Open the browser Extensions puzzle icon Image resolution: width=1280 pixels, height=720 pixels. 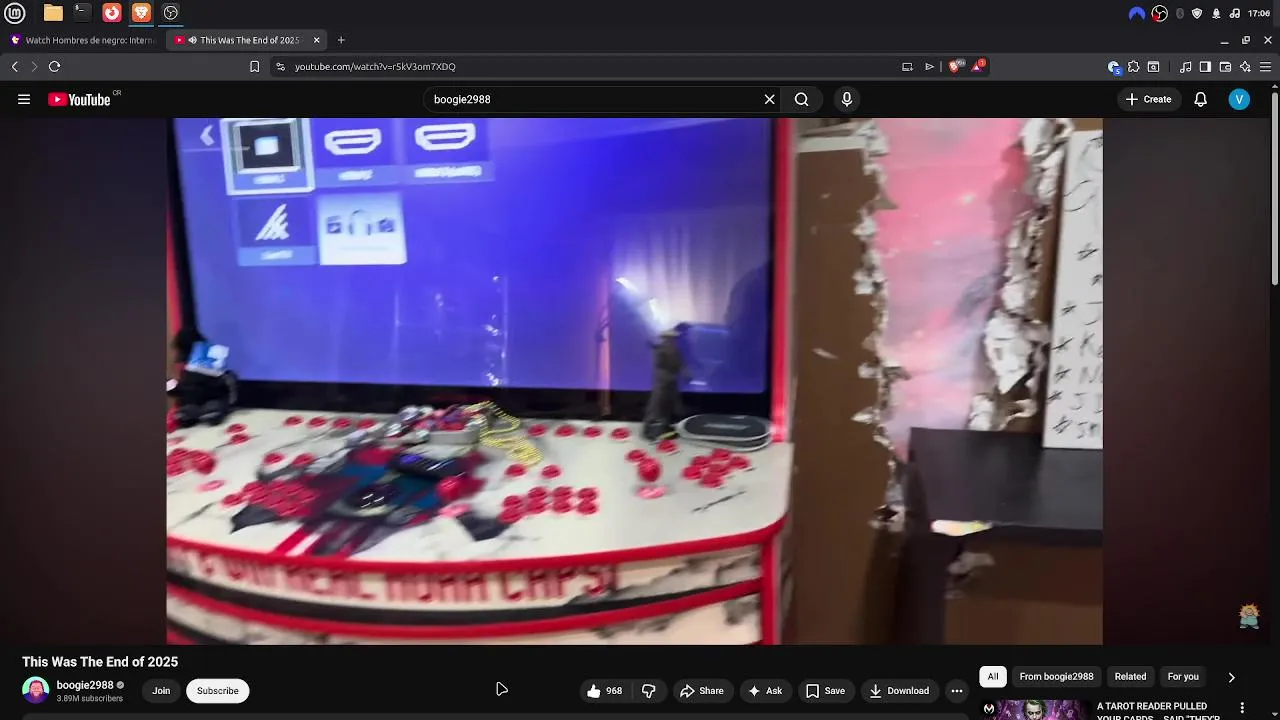pos(1133,67)
